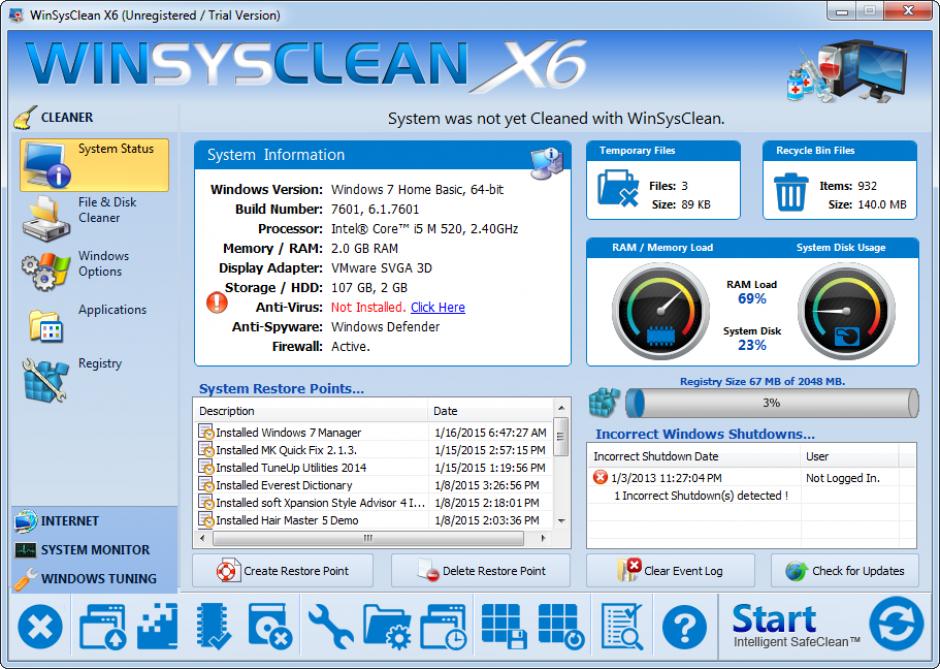
Task: Expand the SYSTEM MONITOR category
Action: [95, 550]
